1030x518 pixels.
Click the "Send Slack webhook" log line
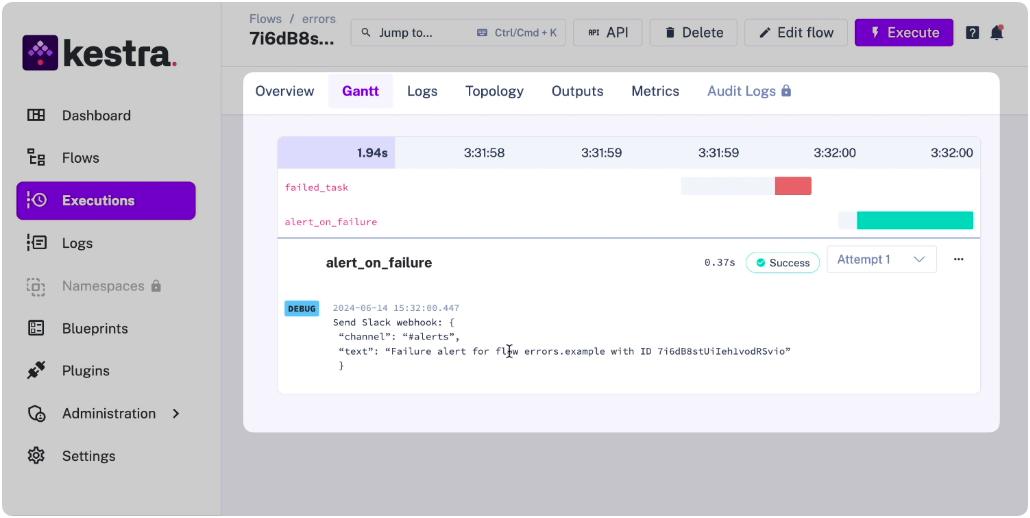394,322
